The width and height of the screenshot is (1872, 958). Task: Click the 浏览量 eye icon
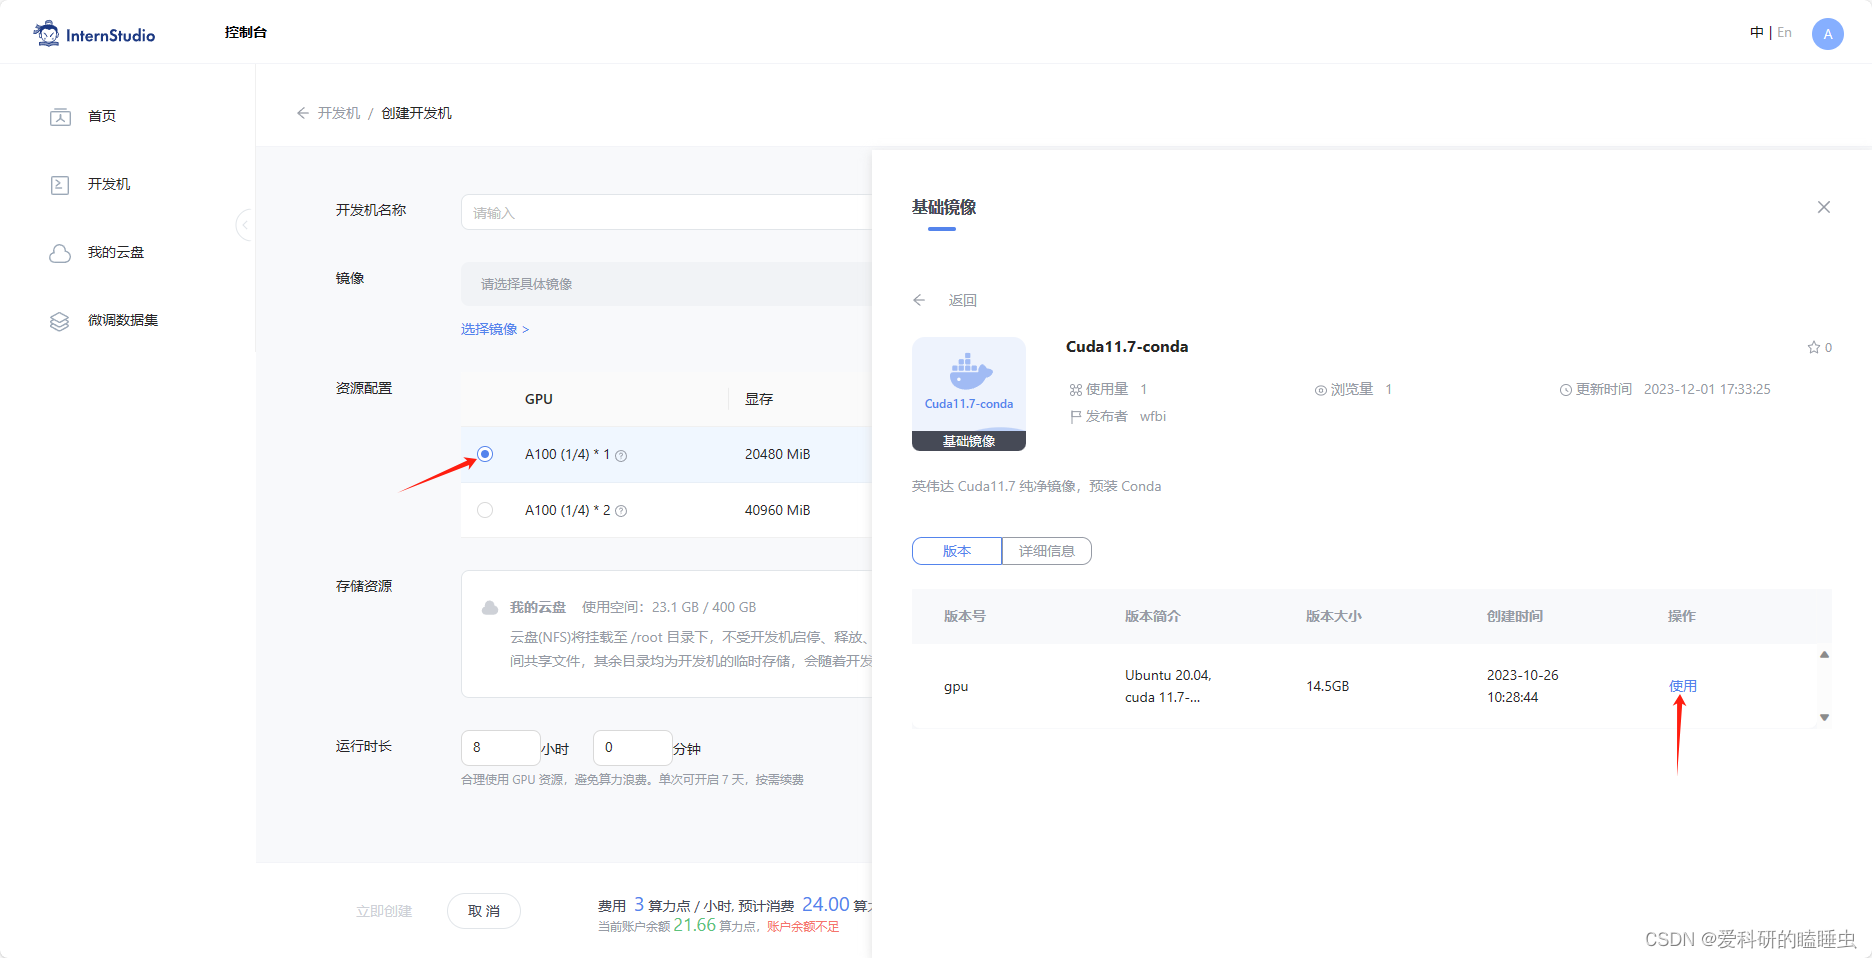pyautogui.click(x=1320, y=390)
